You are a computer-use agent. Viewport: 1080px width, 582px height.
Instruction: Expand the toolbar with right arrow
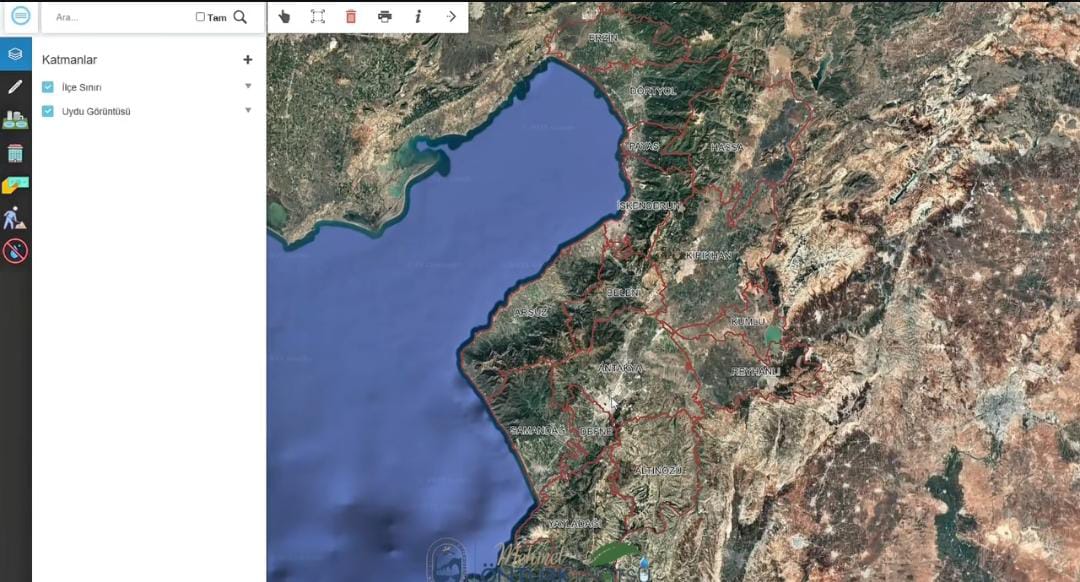pos(451,16)
